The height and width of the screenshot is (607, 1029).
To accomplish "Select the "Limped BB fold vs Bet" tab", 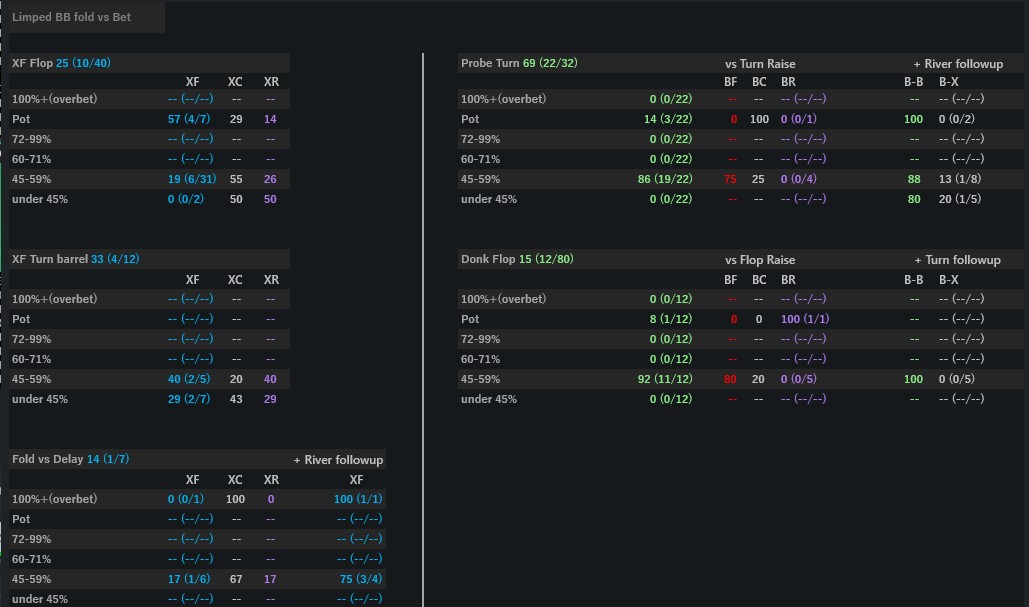I will 72,17.
